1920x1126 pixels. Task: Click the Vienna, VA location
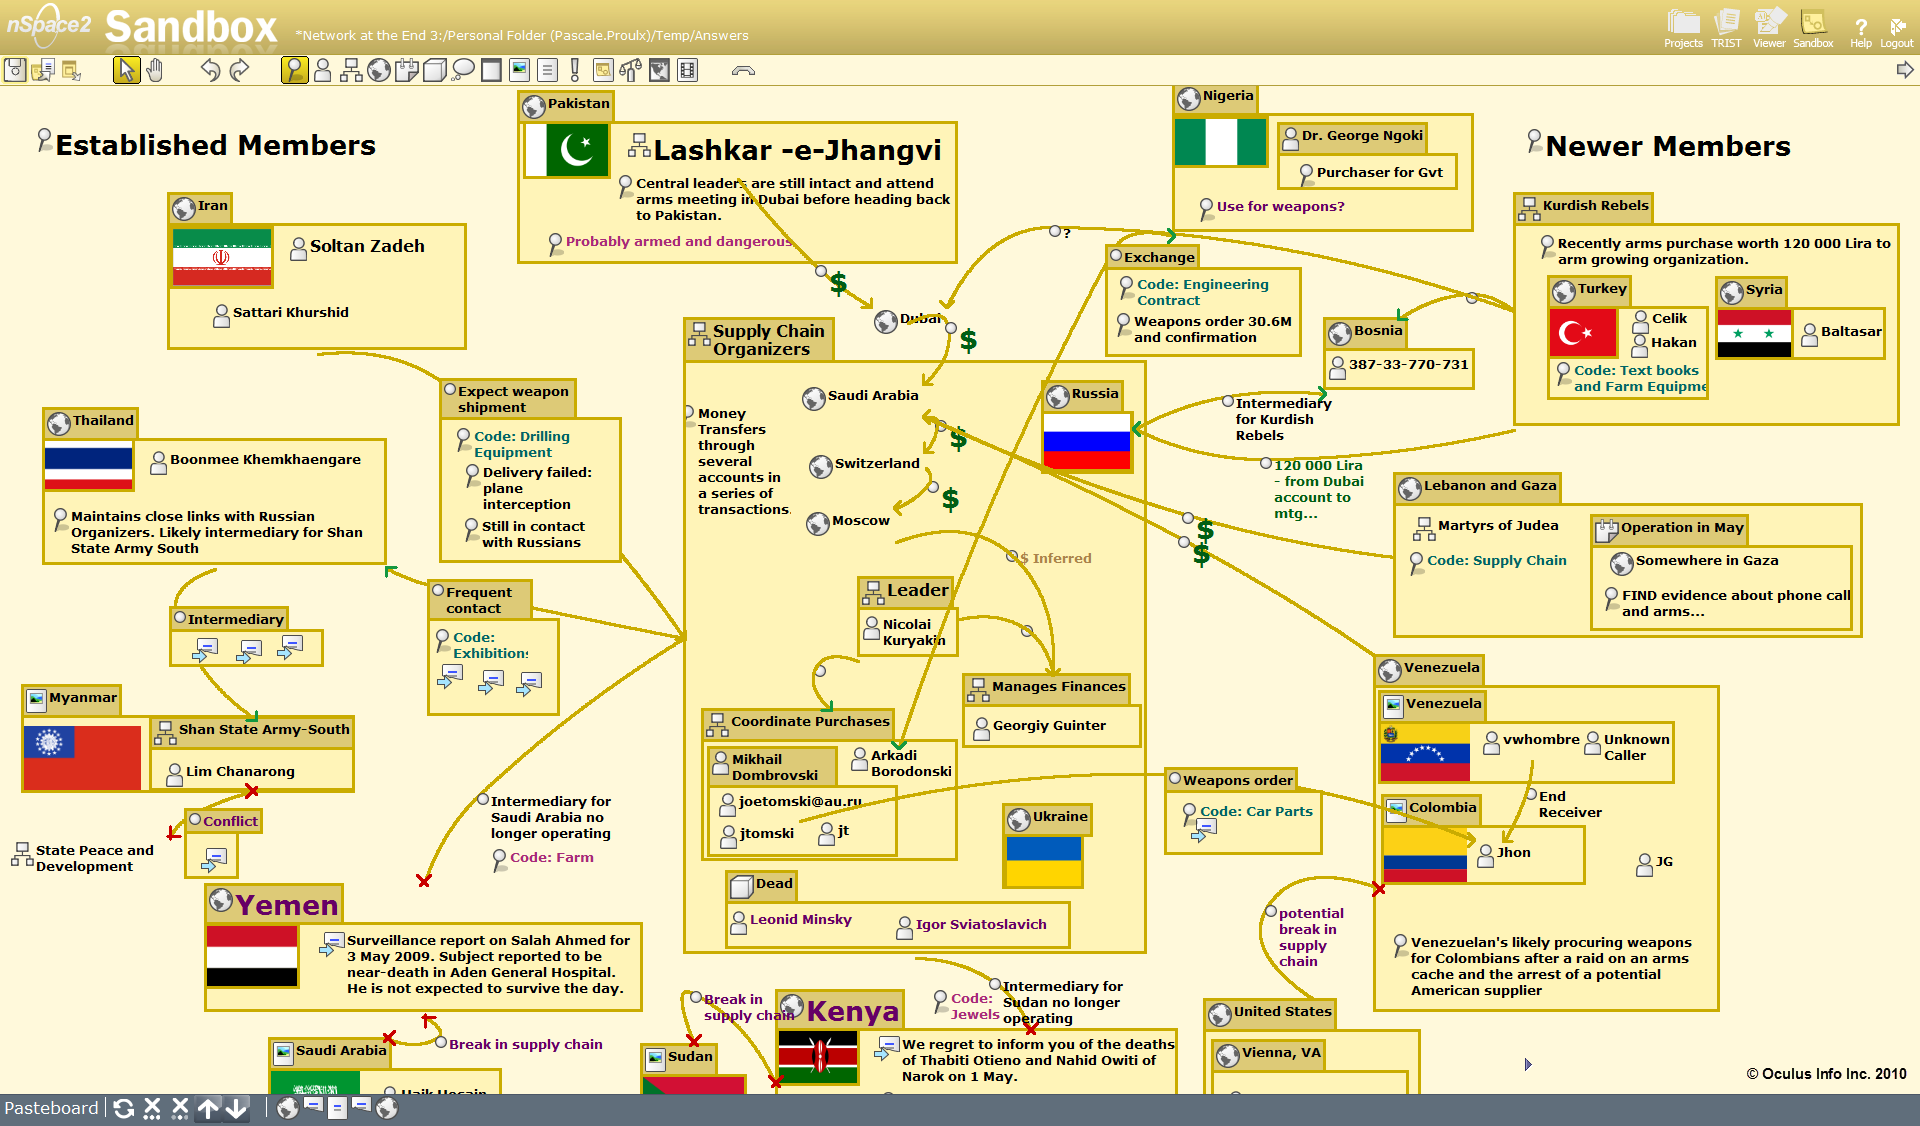click(x=1269, y=1054)
